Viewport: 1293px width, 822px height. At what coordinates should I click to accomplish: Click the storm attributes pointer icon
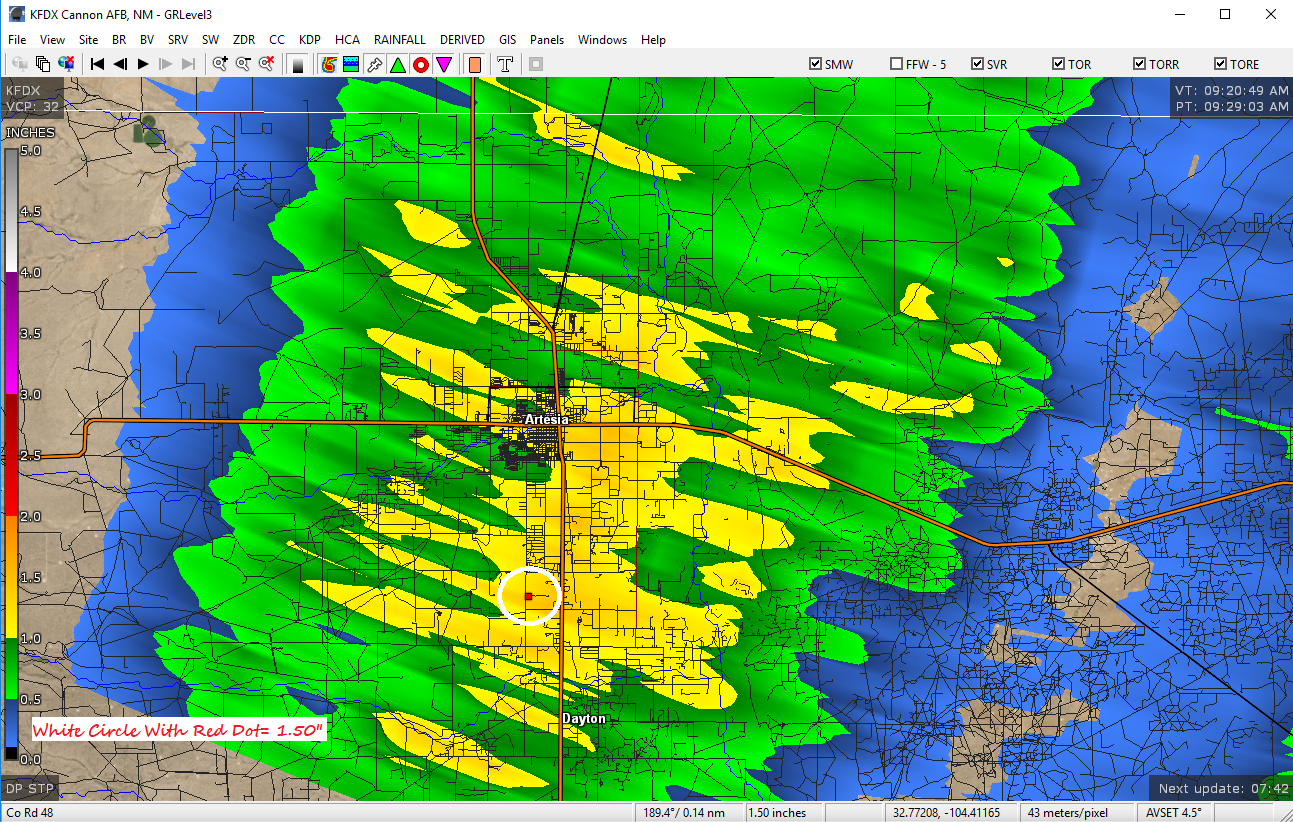tap(373, 64)
